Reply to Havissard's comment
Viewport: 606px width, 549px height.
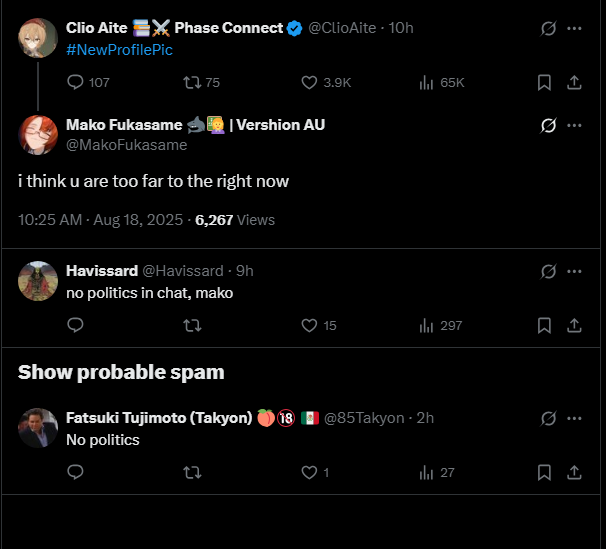(76, 325)
